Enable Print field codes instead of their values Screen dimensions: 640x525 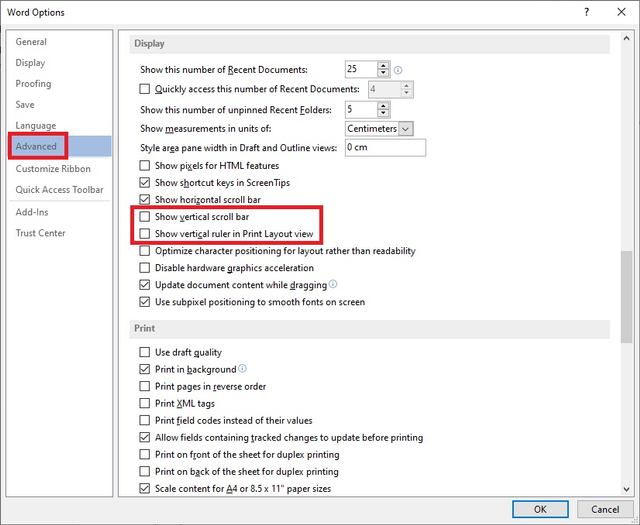click(x=144, y=420)
